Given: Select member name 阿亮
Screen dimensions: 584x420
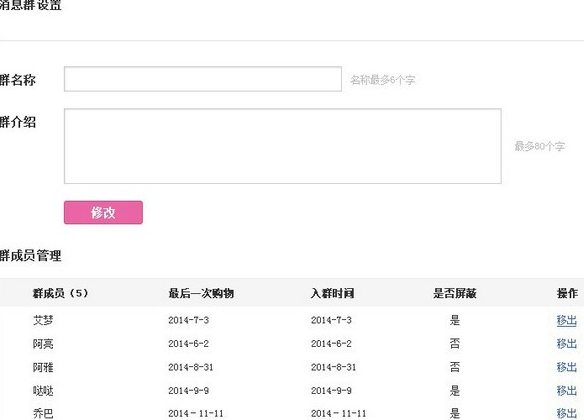Looking at the screenshot, I should [x=43, y=343].
